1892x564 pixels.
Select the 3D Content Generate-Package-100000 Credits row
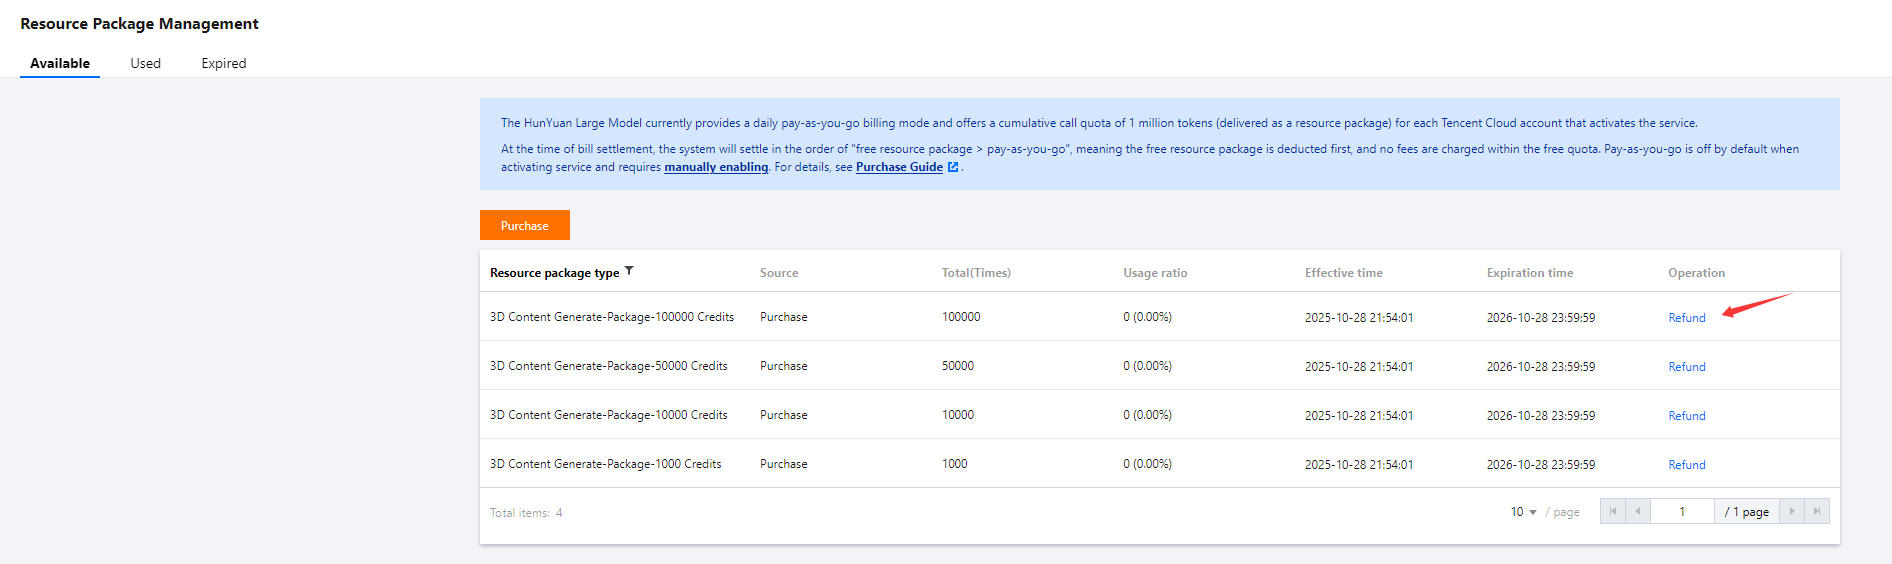point(611,317)
